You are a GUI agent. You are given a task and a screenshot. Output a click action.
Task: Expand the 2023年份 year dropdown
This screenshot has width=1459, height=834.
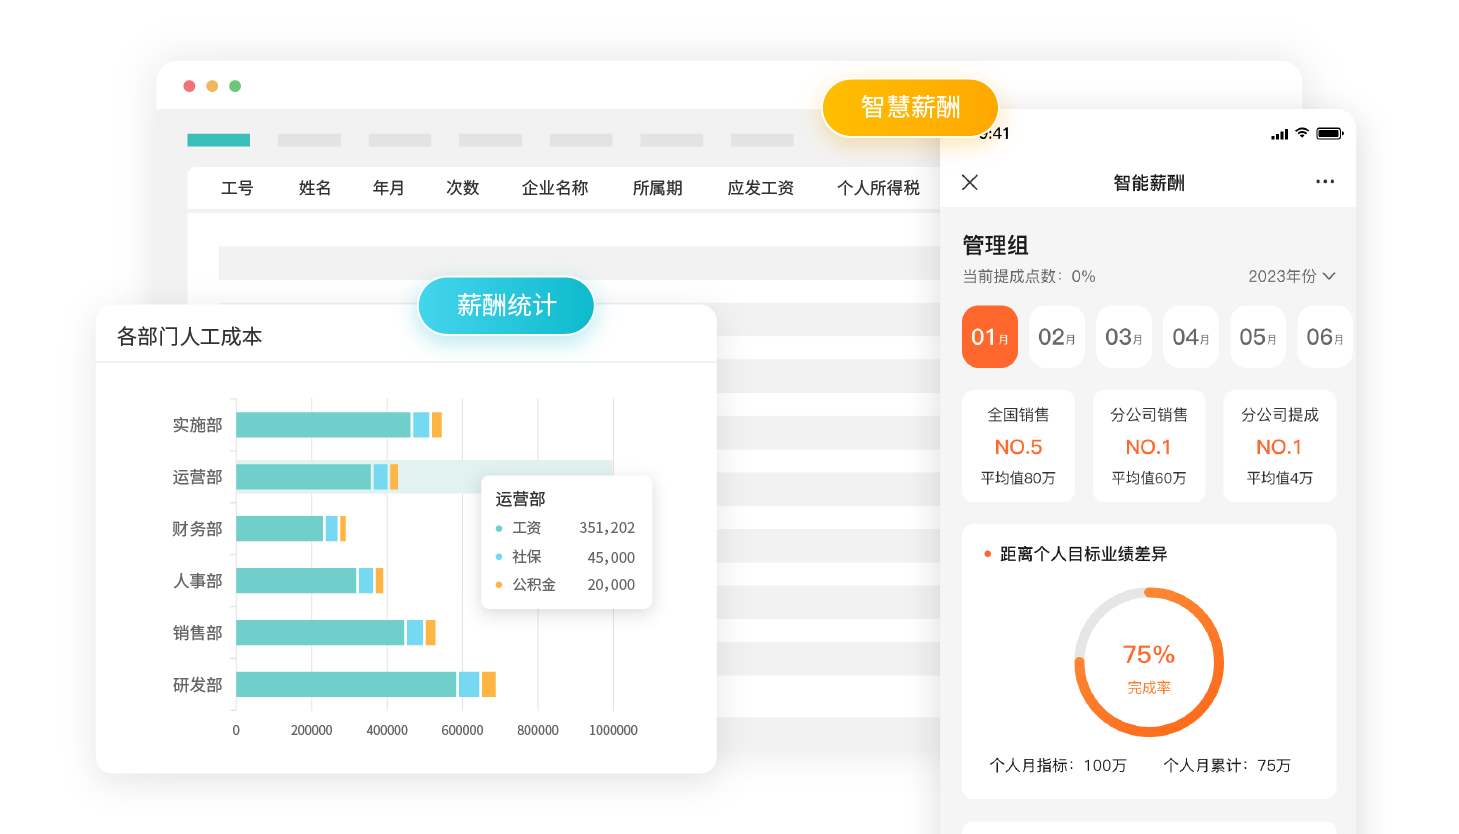click(1291, 276)
